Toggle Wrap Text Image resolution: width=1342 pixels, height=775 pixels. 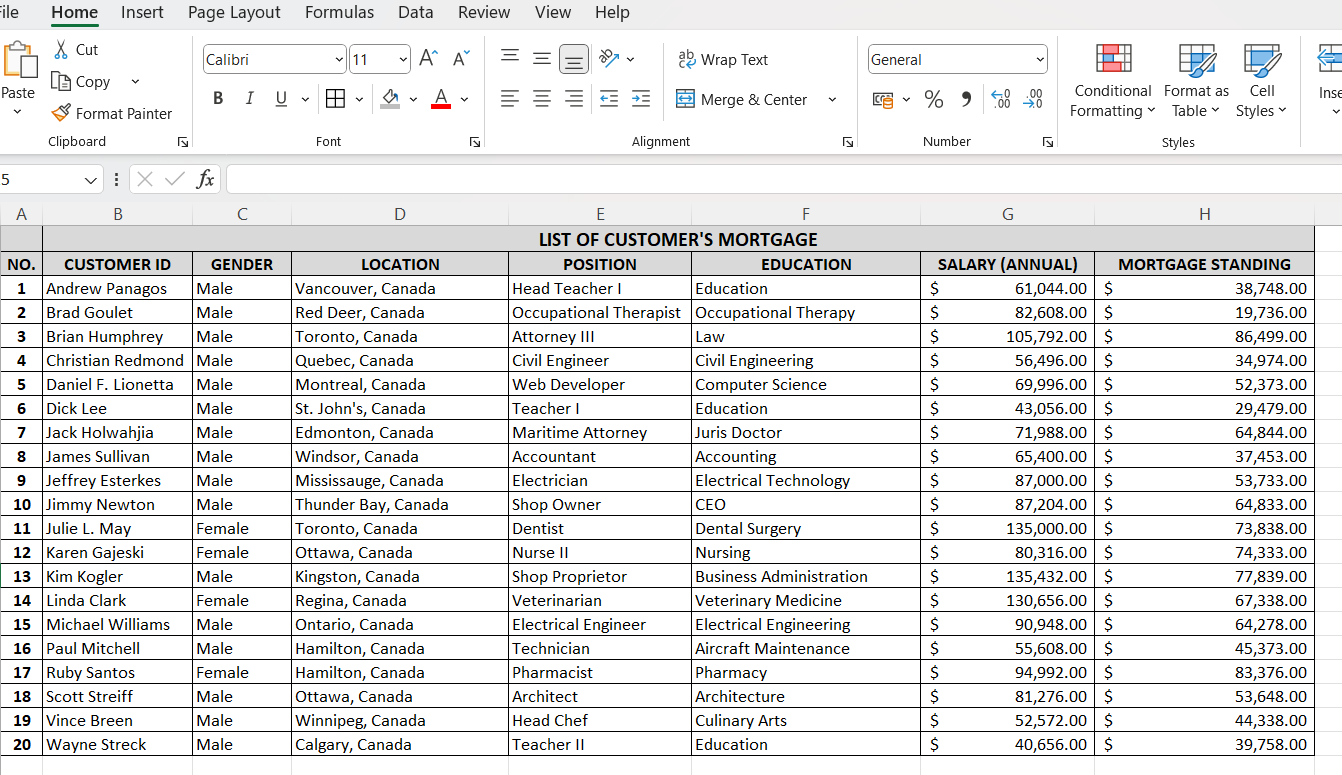pyautogui.click(x=723, y=59)
